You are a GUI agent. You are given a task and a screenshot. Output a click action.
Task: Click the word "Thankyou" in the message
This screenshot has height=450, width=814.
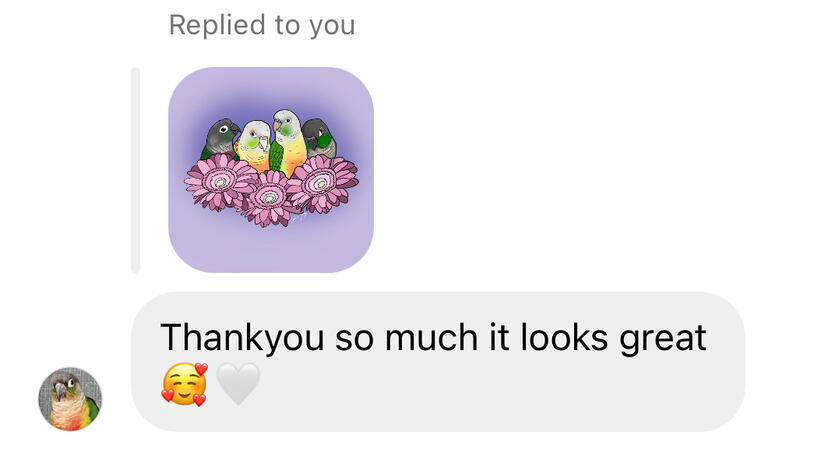[x=242, y=338]
